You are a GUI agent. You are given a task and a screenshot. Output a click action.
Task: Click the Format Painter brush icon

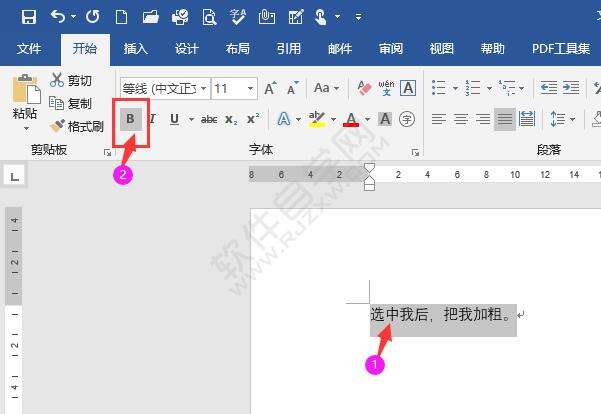(57, 126)
